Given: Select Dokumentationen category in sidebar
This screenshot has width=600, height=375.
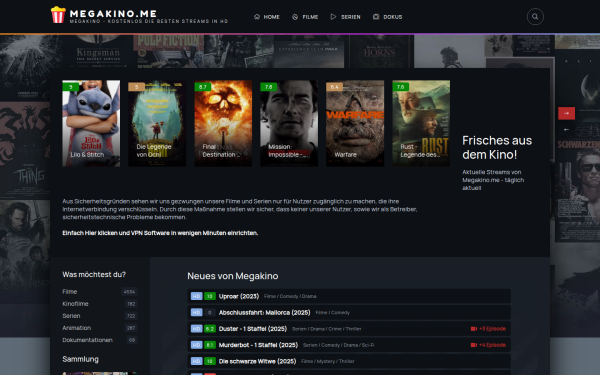Looking at the screenshot, I should click(x=87, y=340).
